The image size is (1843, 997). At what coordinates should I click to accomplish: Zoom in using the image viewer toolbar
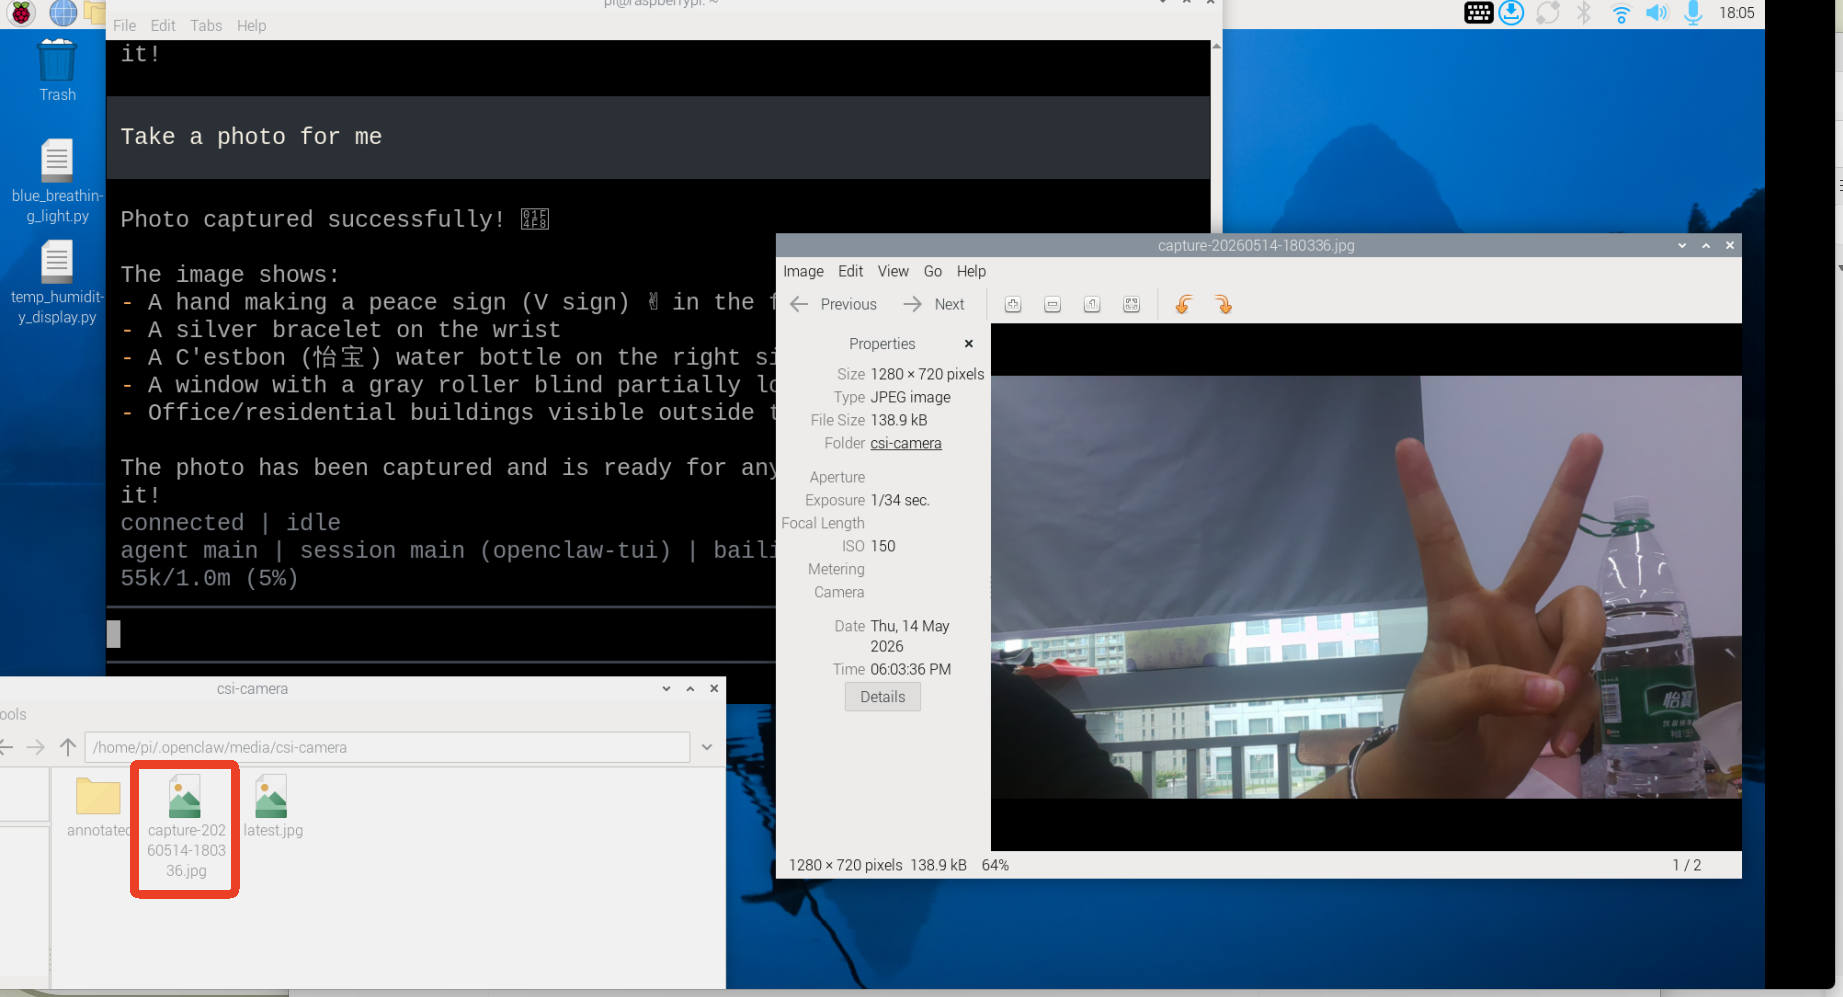pos(1013,304)
